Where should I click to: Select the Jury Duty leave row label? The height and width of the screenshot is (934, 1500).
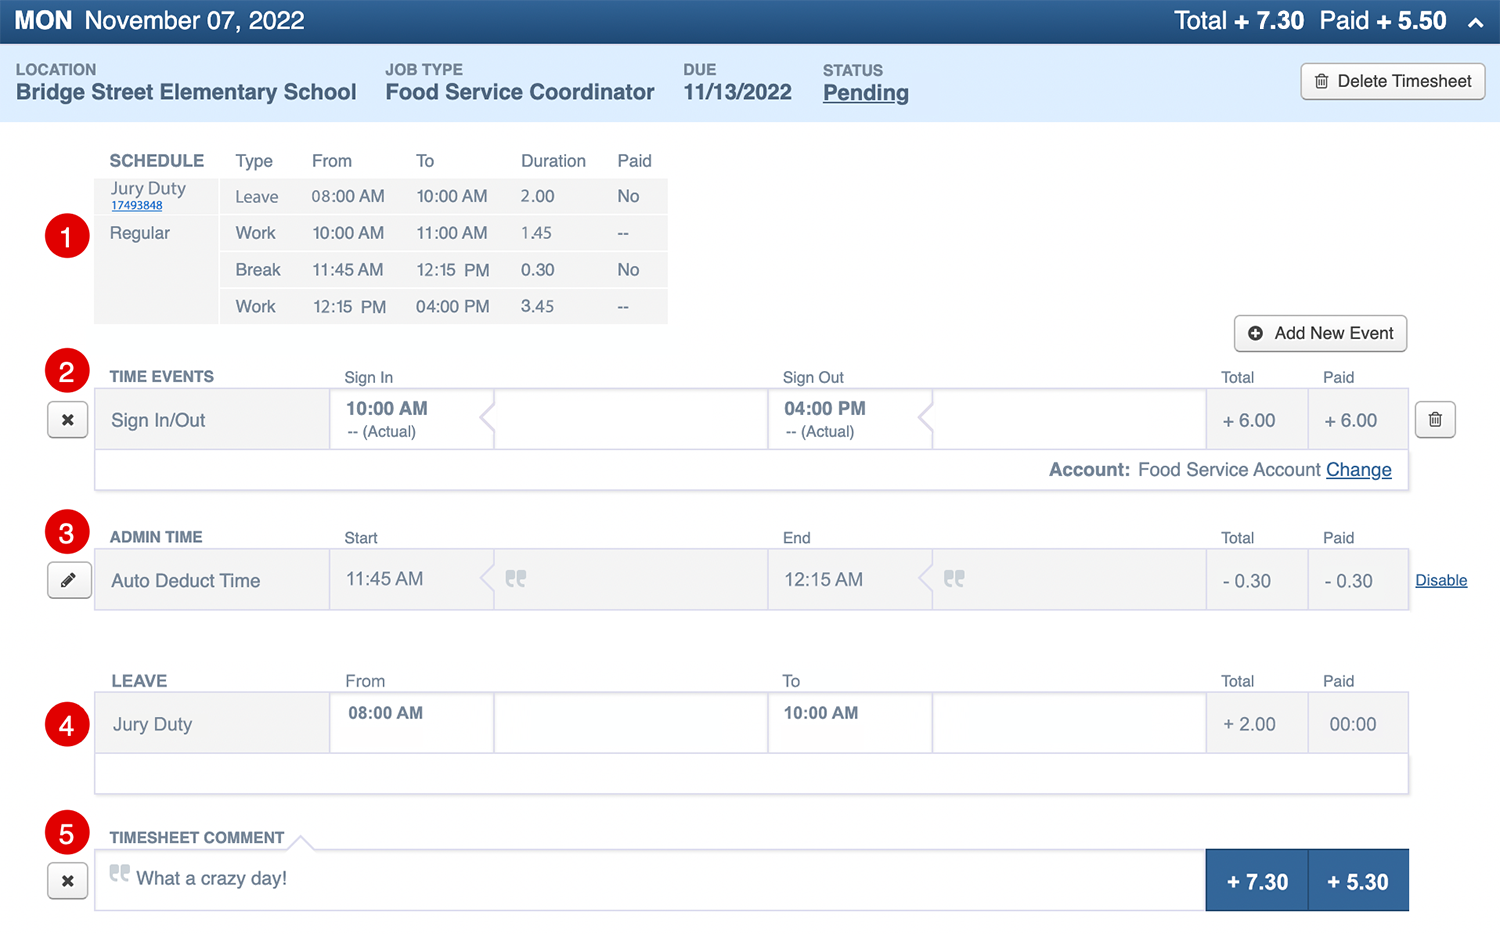152,724
